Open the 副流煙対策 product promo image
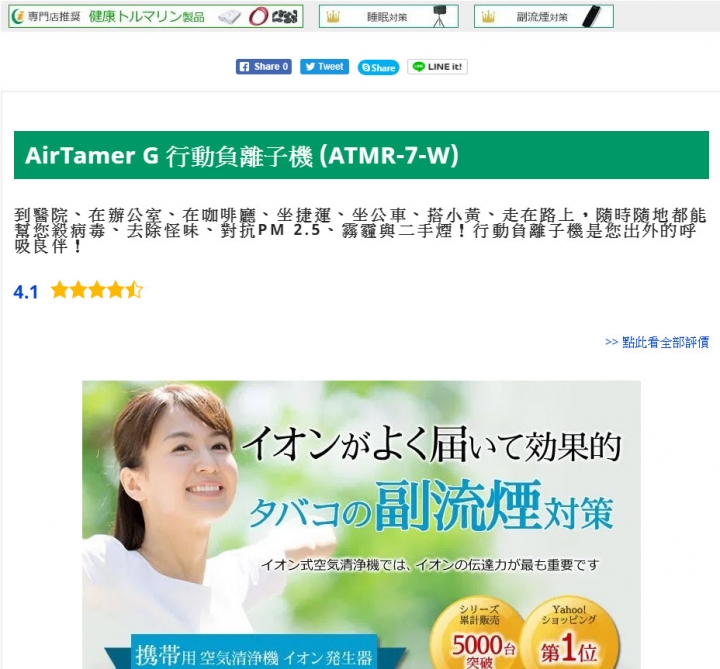Image resolution: width=720 pixels, height=669 pixels. click(361, 525)
